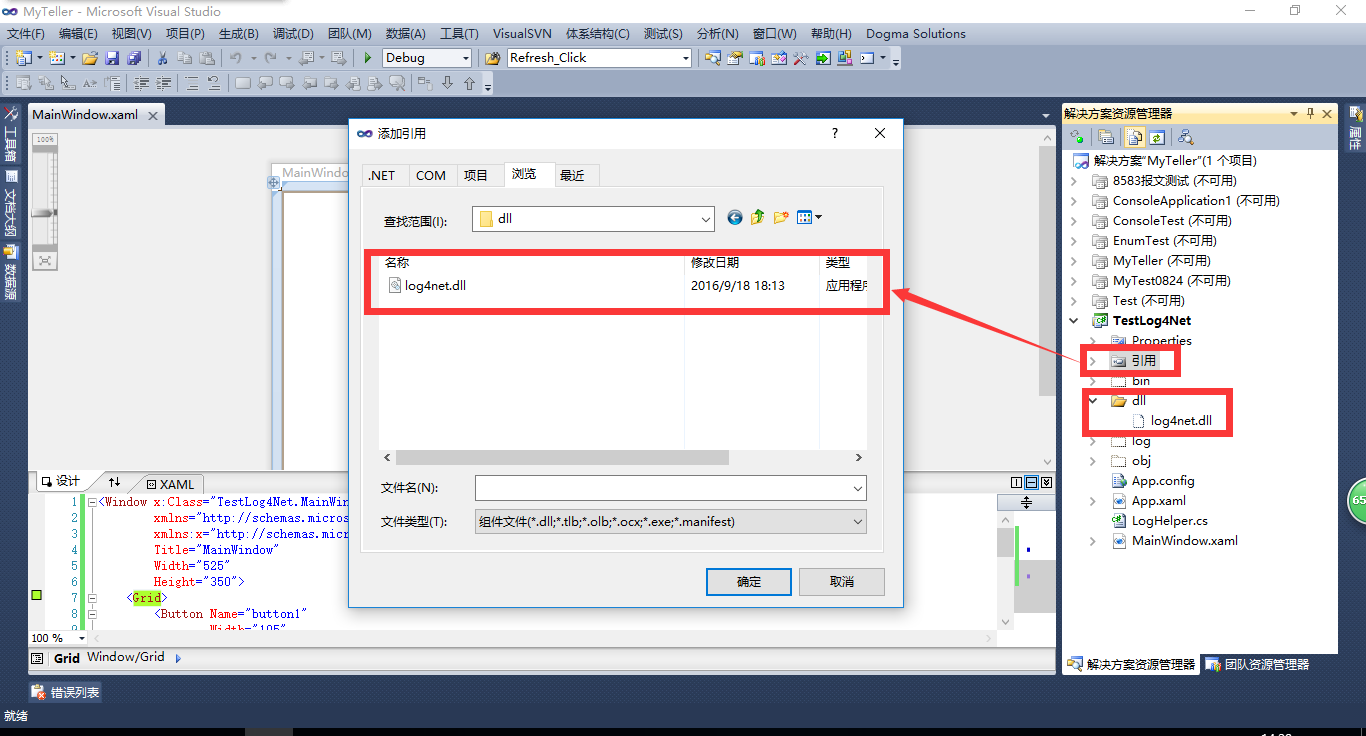Open the 文件(F) menu
The width and height of the screenshot is (1366, 736).
(x=25, y=33)
